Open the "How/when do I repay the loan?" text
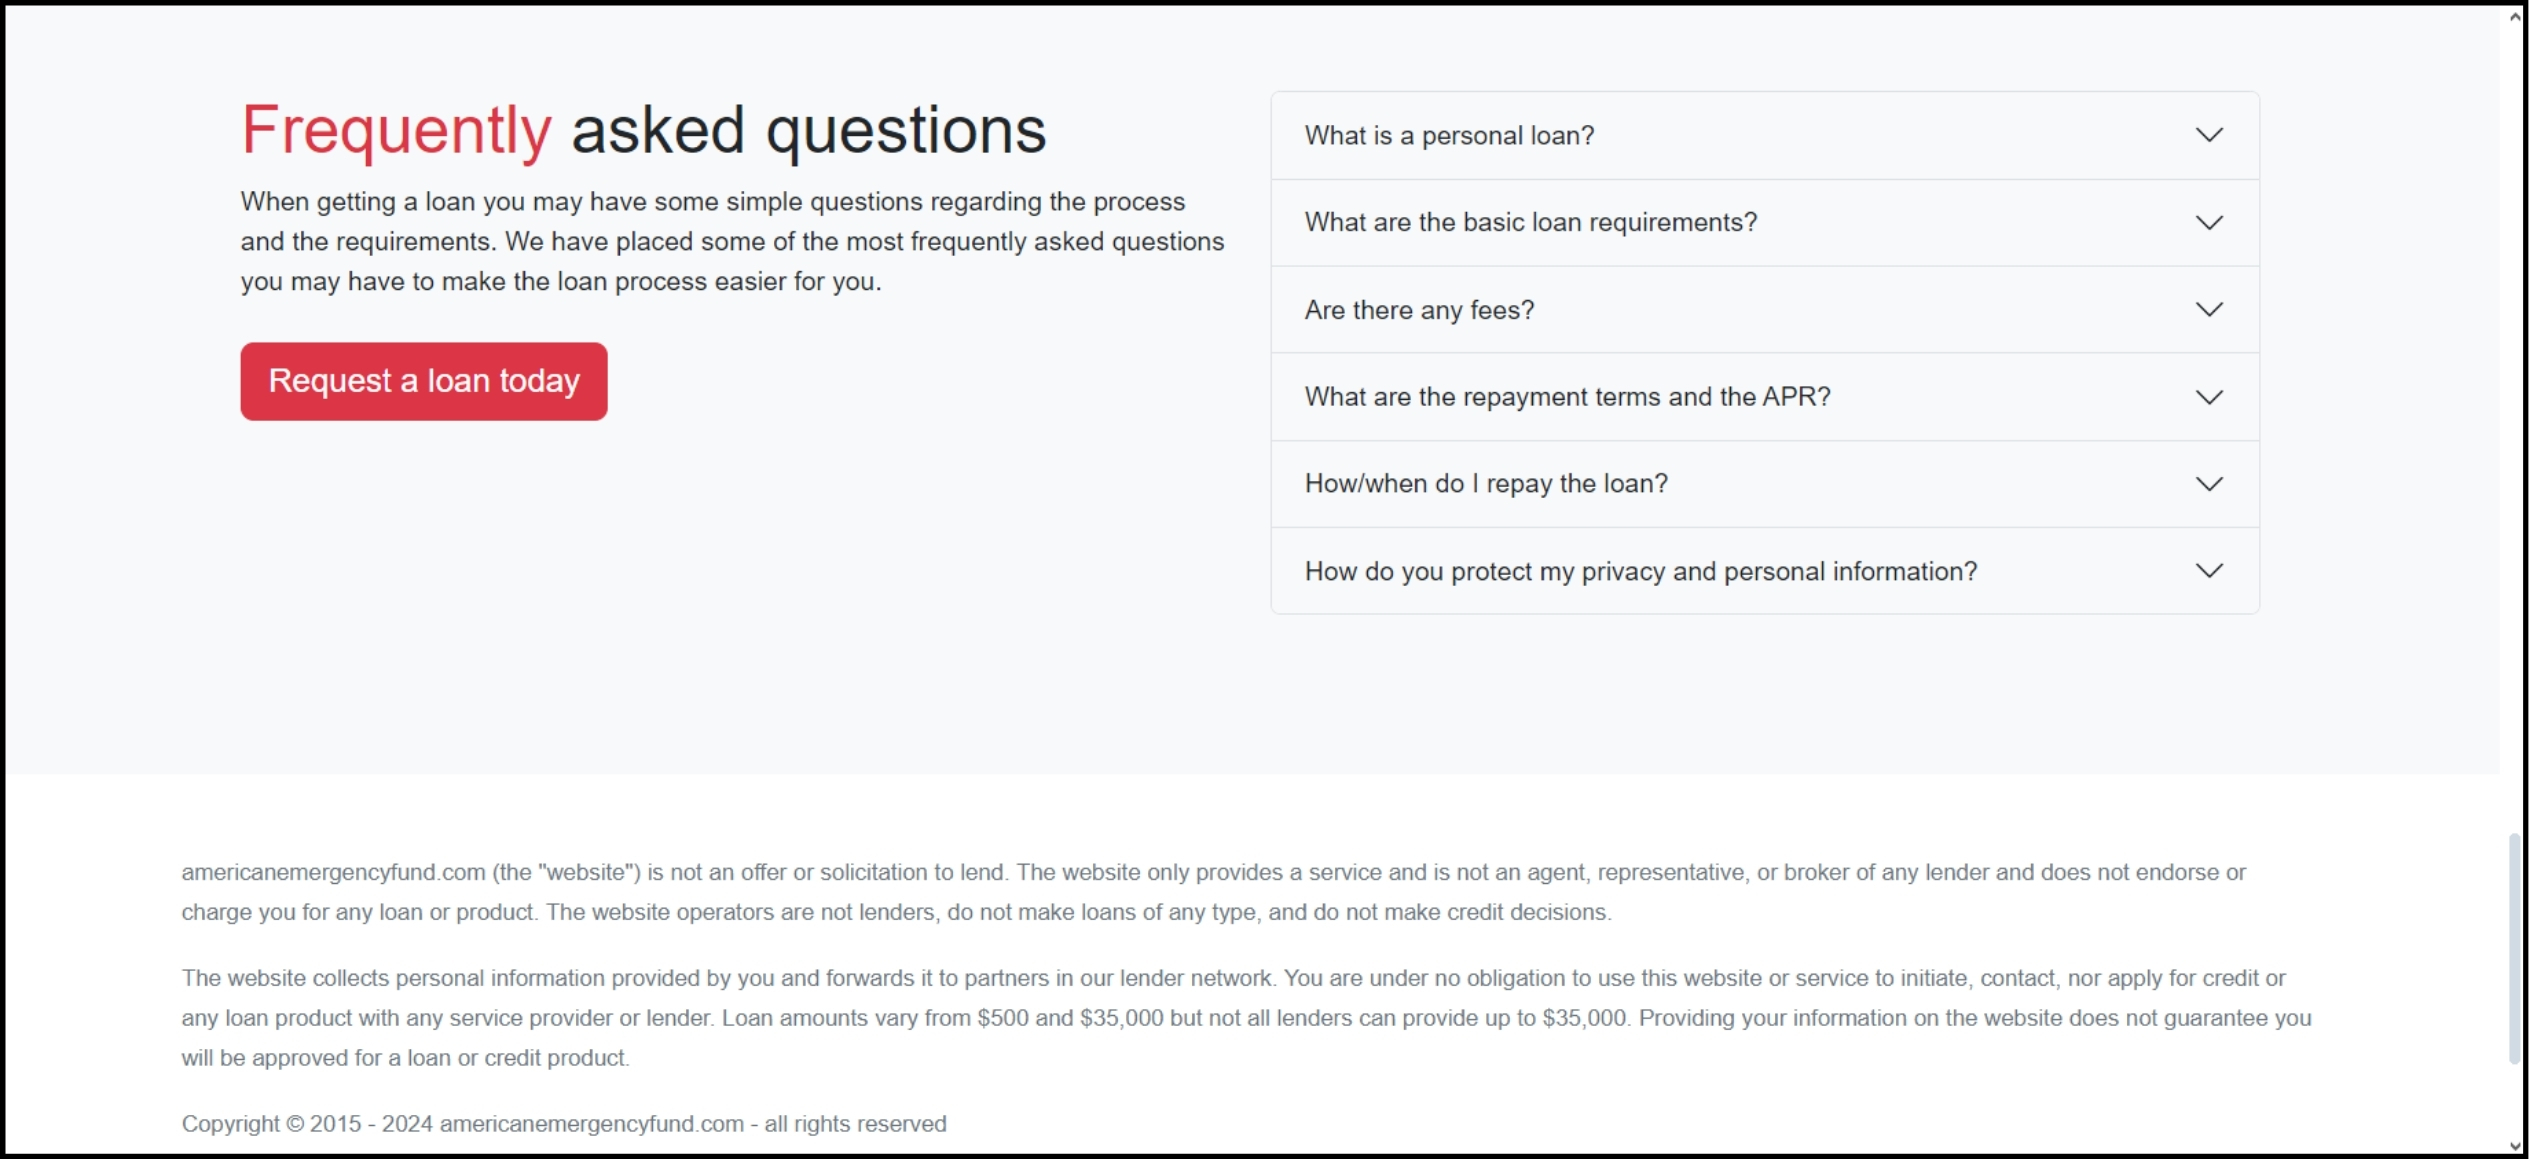The width and height of the screenshot is (2530, 1159). coord(1486,484)
